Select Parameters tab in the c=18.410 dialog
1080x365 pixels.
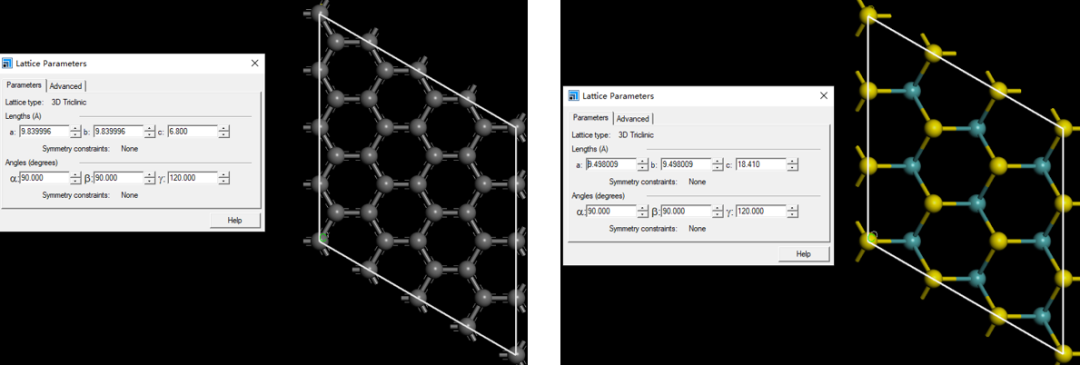tap(591, 118)
